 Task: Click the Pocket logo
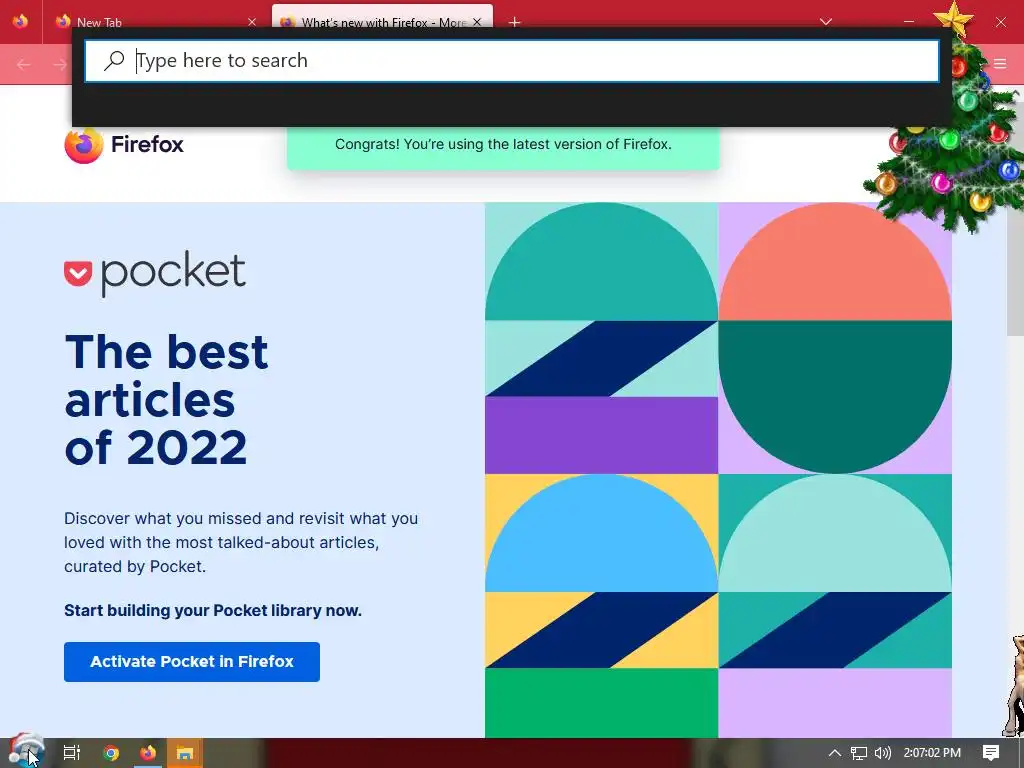155,273
